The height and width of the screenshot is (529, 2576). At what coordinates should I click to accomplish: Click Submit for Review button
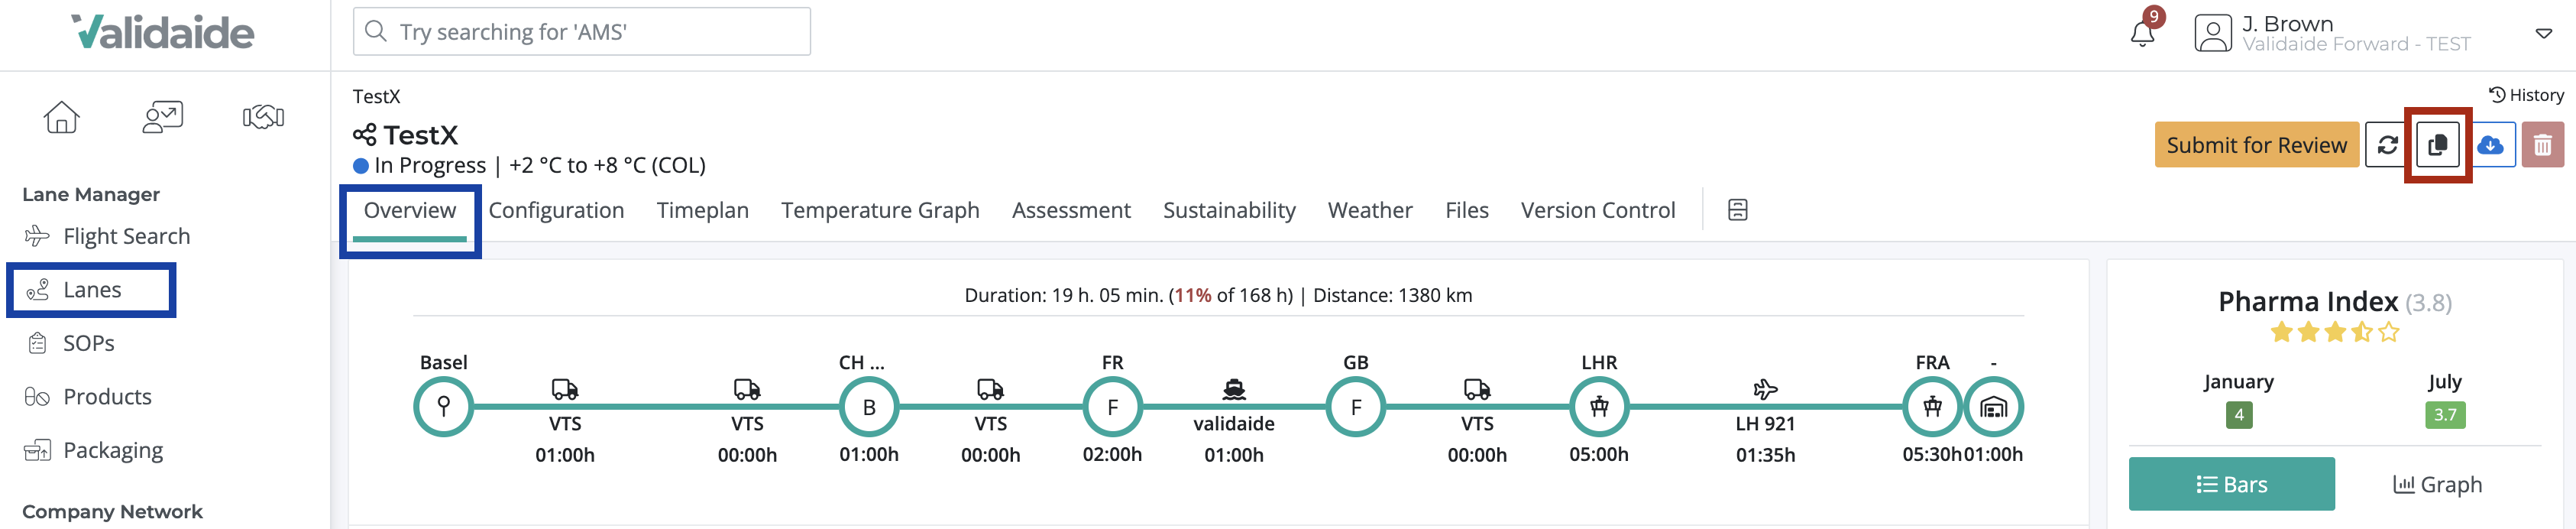pyautogui.click(x=2255, y=145)
